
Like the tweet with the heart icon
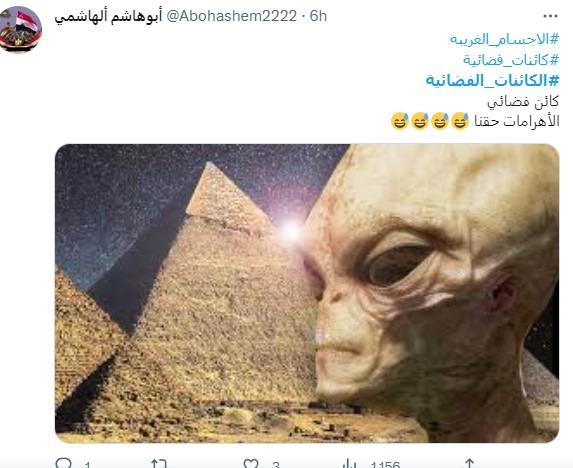point(251,463)
